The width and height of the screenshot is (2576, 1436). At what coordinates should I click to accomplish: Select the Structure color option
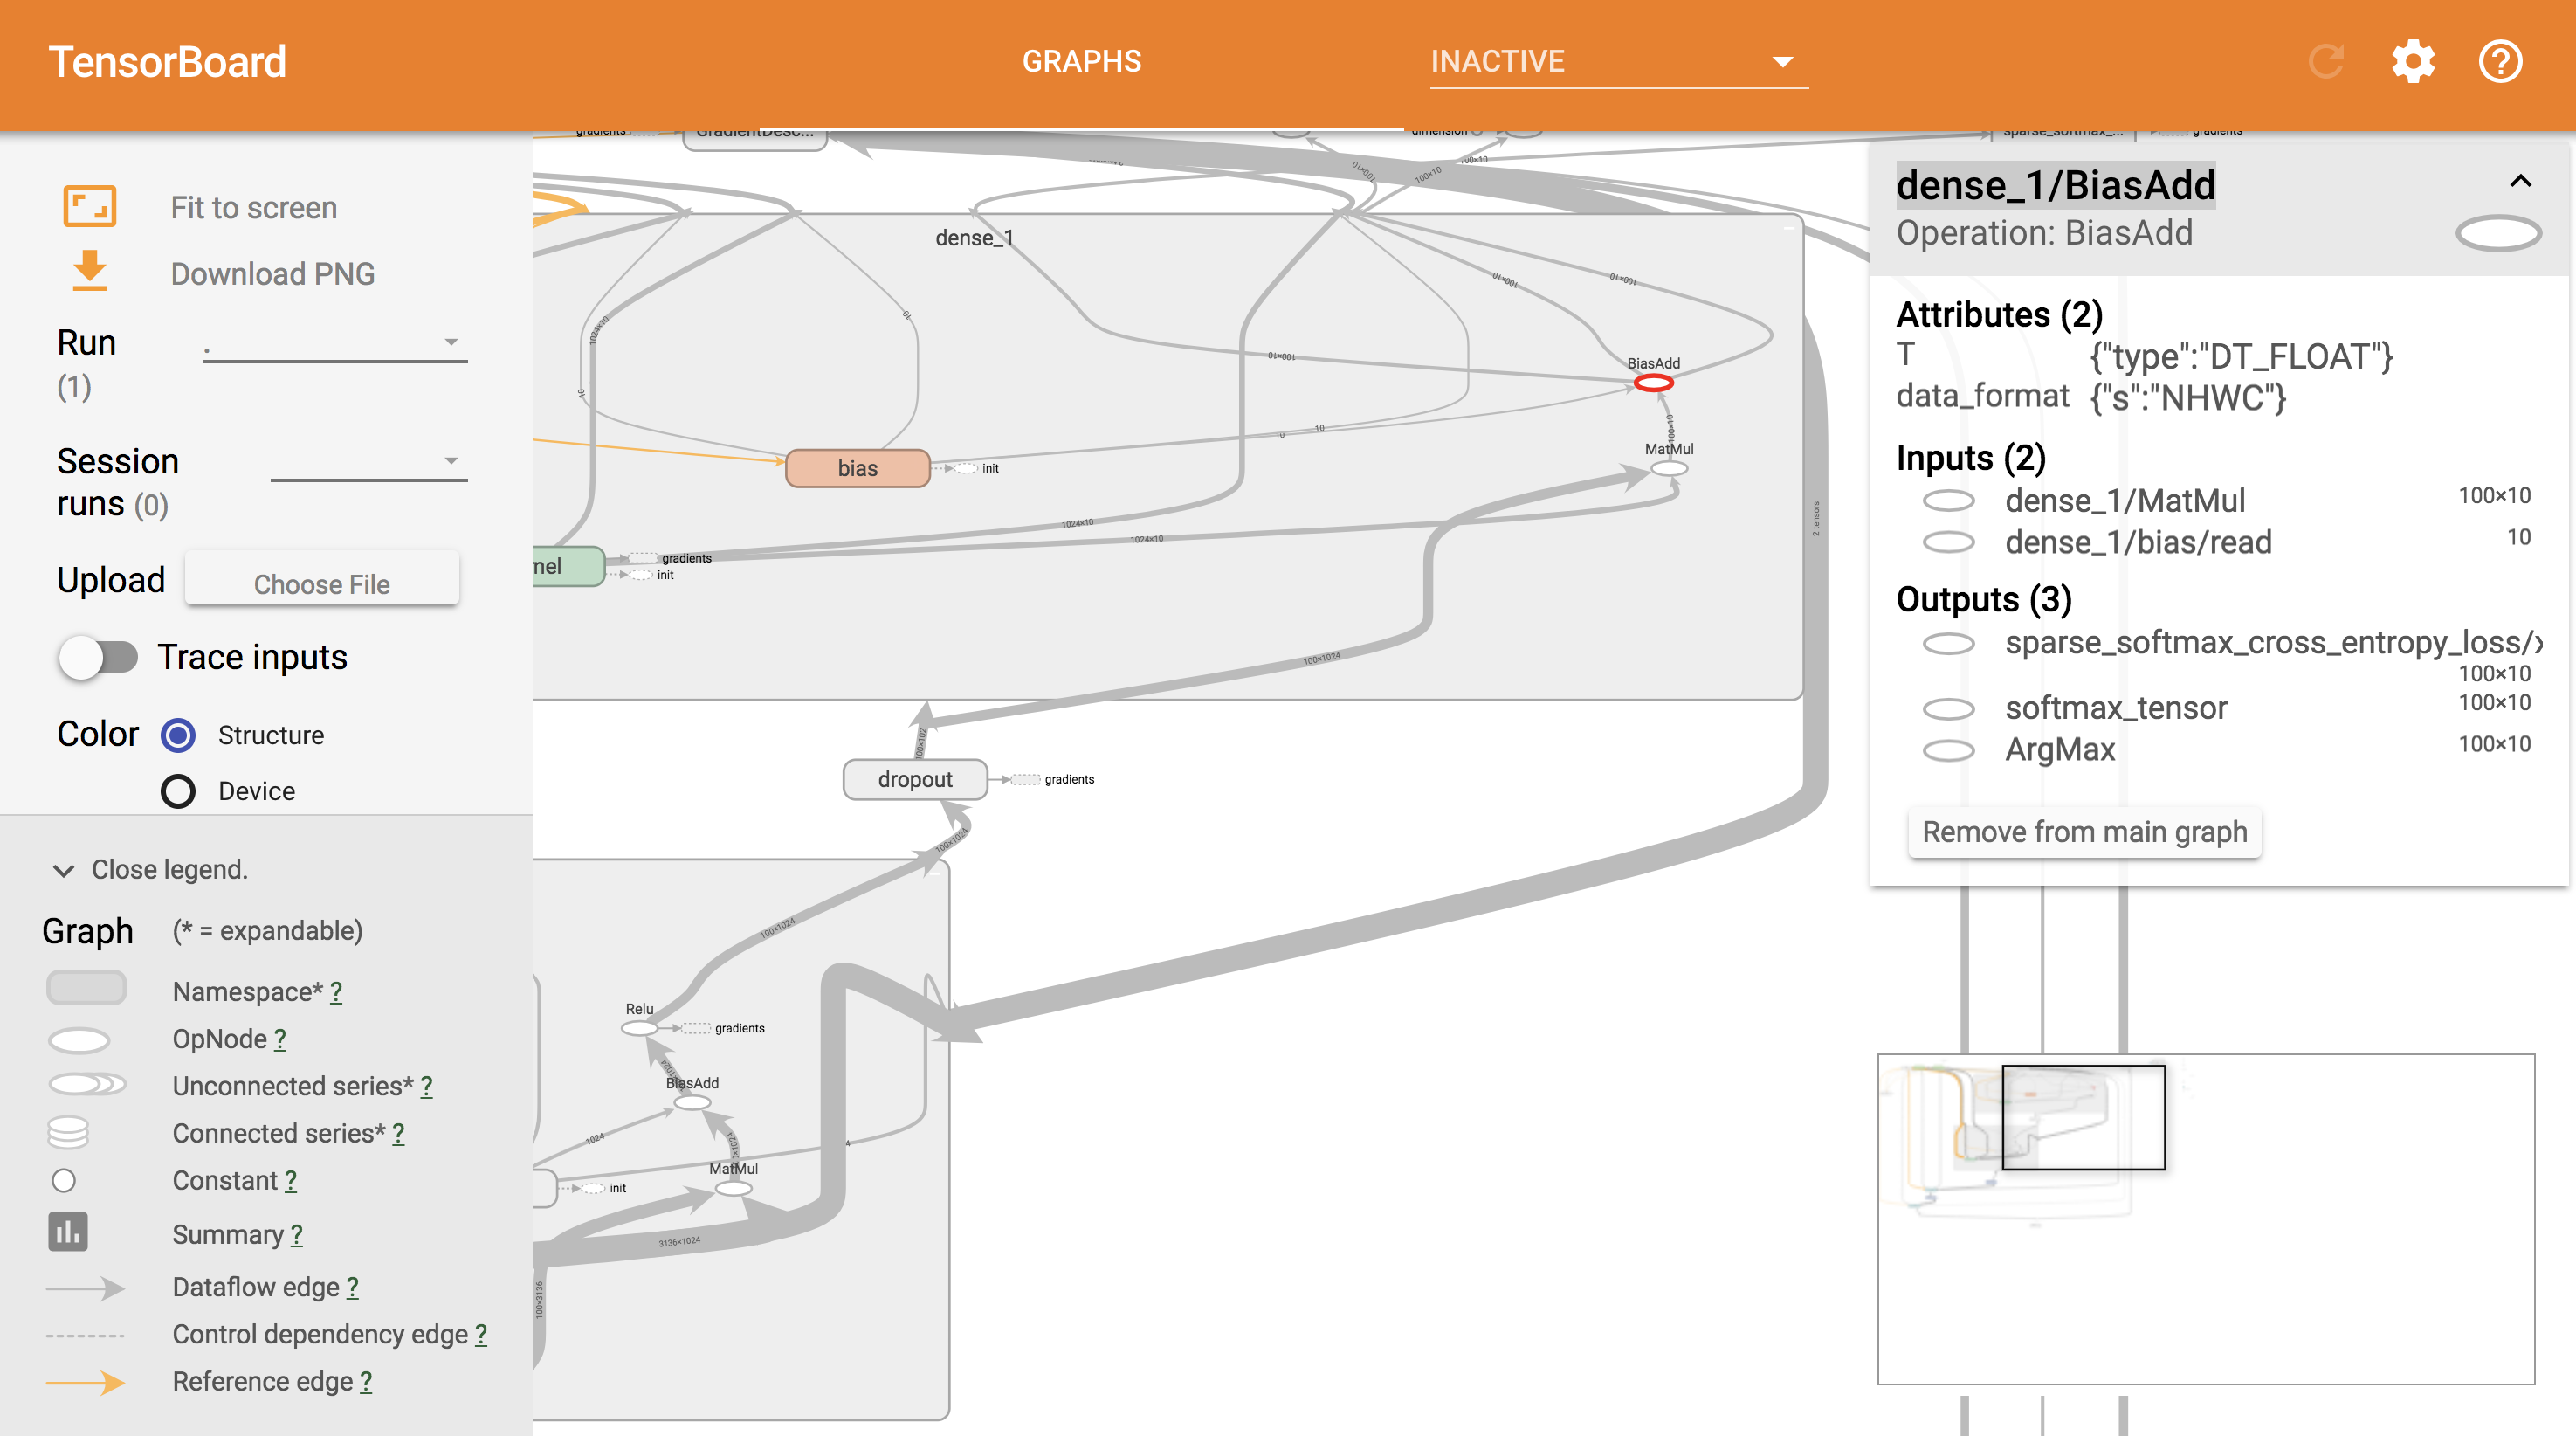178,735
